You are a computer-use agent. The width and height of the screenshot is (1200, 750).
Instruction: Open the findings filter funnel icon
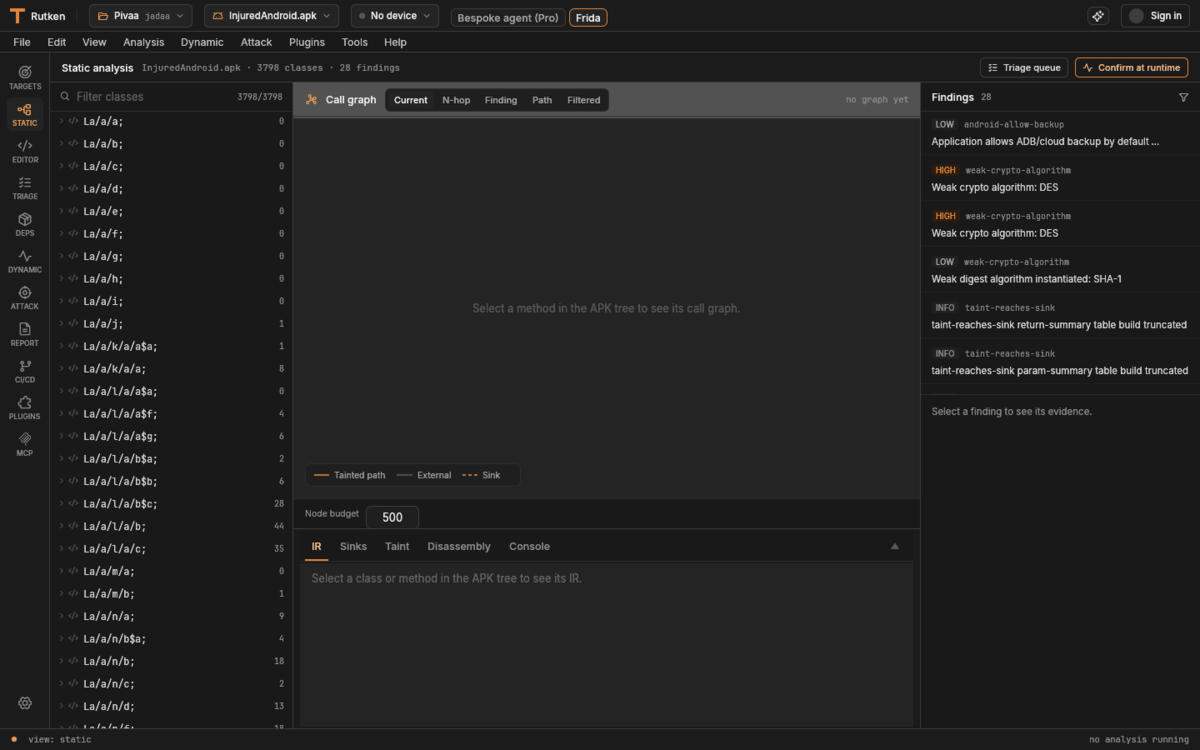pyautogui.click(x=1184, y=97)
